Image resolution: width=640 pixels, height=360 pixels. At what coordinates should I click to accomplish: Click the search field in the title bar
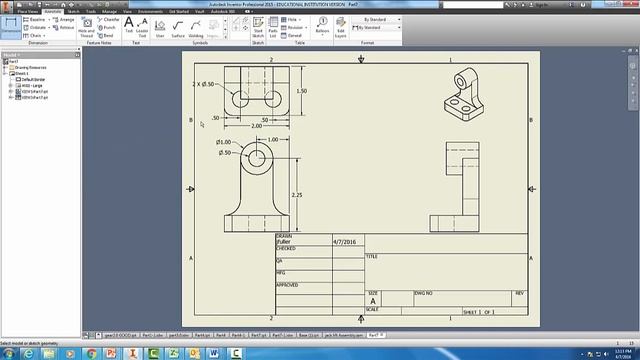point(473,5)
